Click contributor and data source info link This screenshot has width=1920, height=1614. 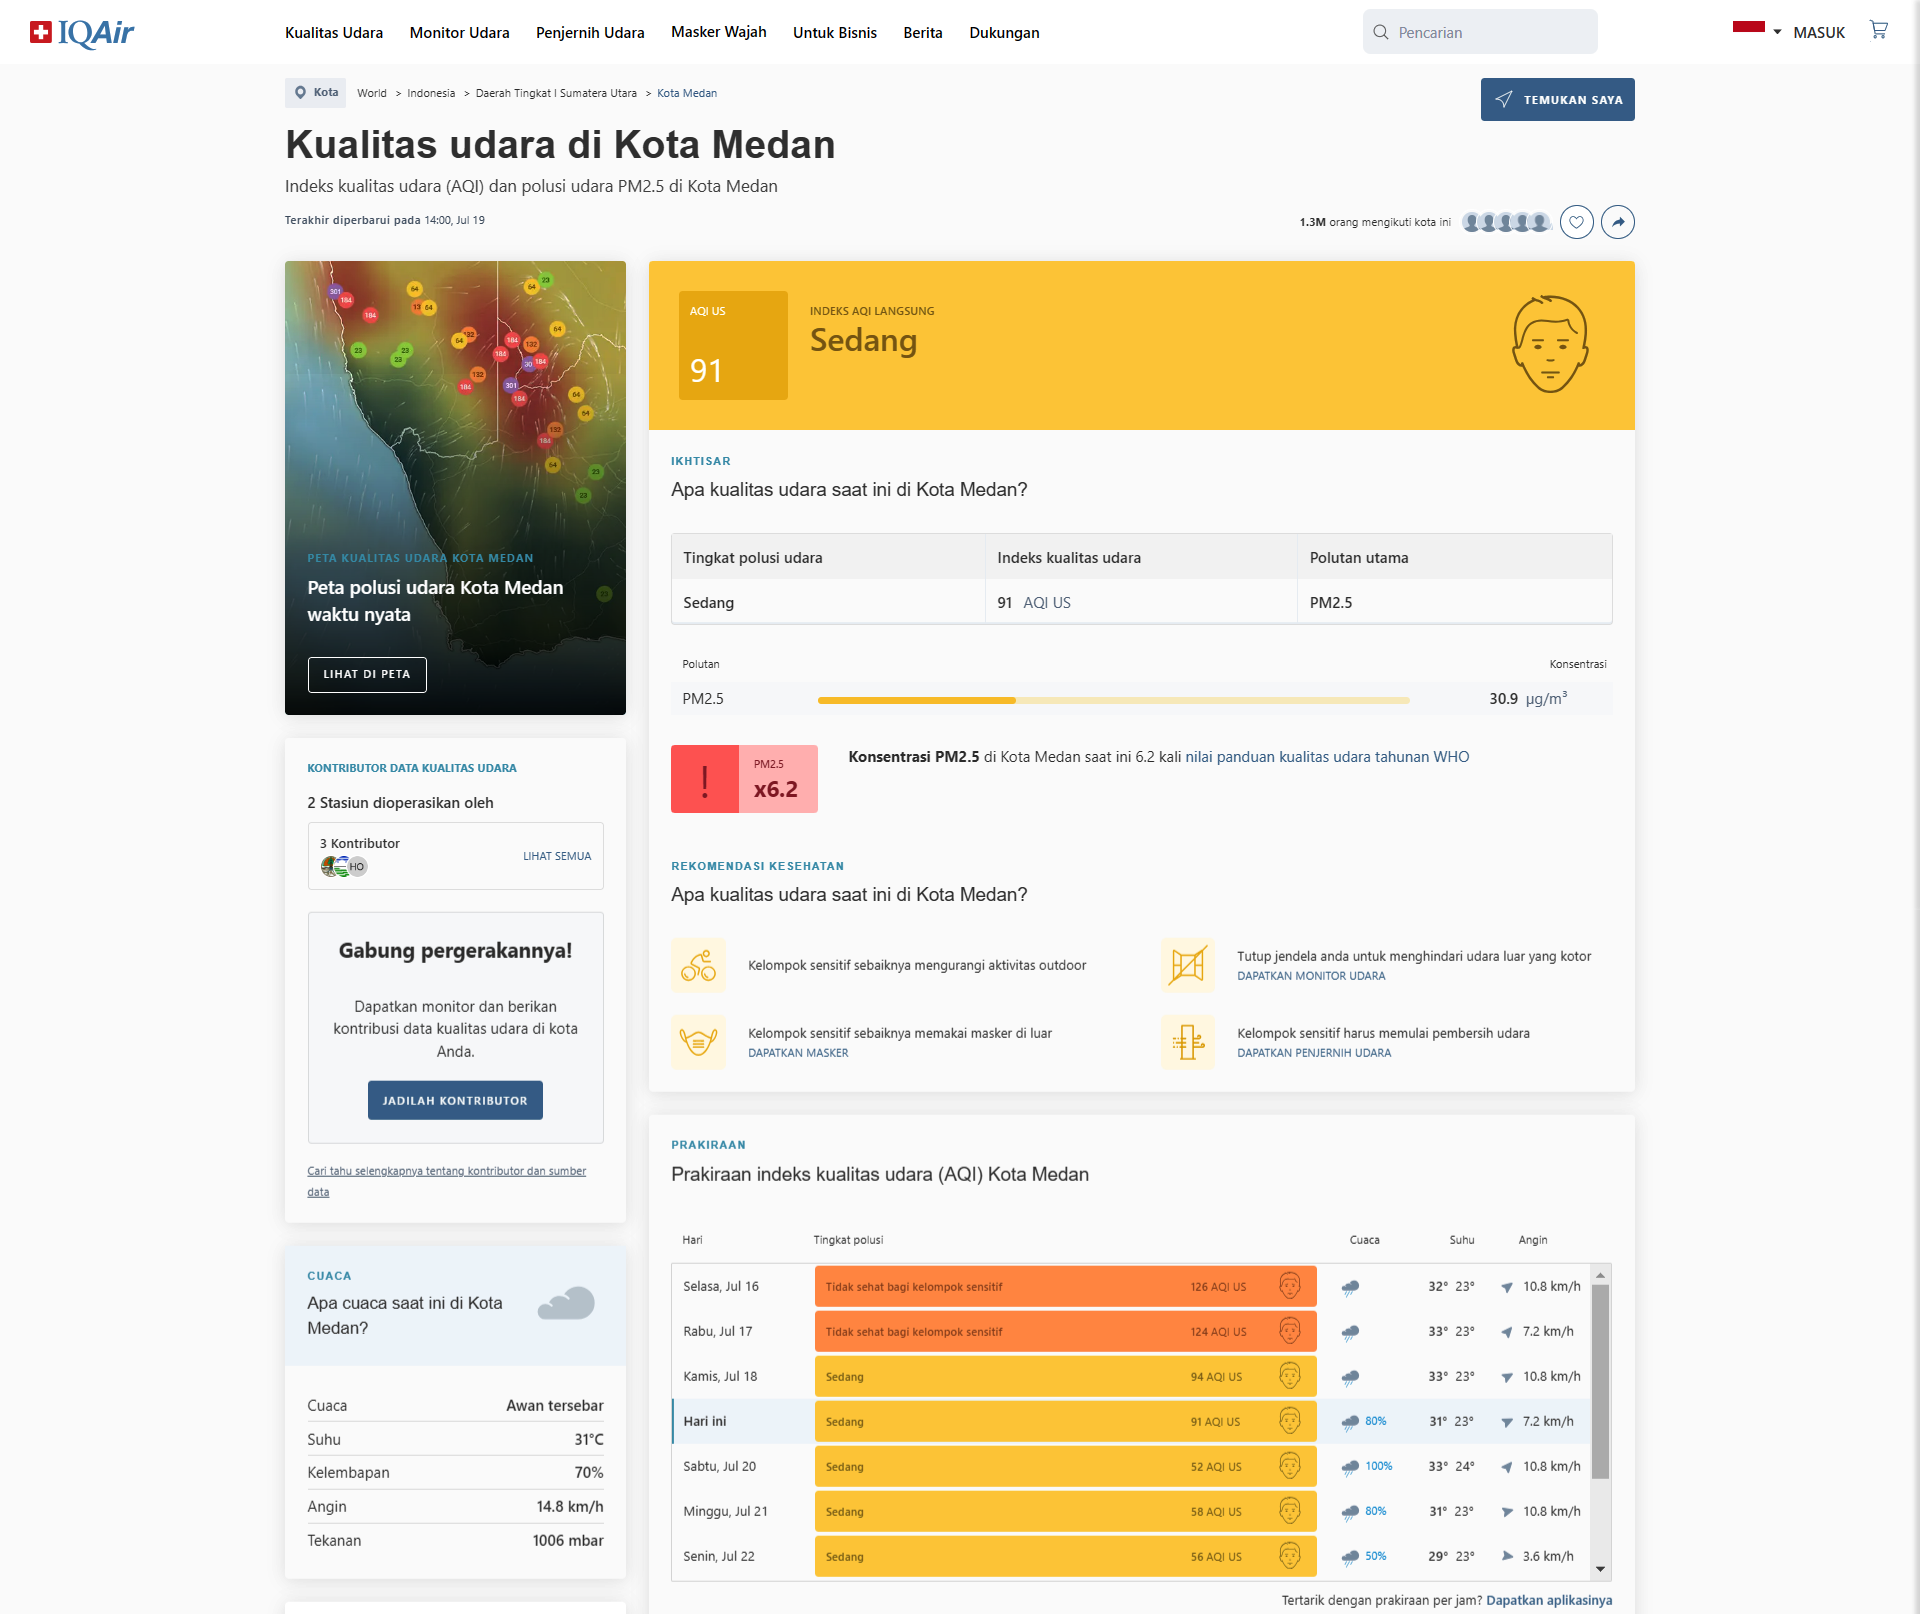[446, 1181]
